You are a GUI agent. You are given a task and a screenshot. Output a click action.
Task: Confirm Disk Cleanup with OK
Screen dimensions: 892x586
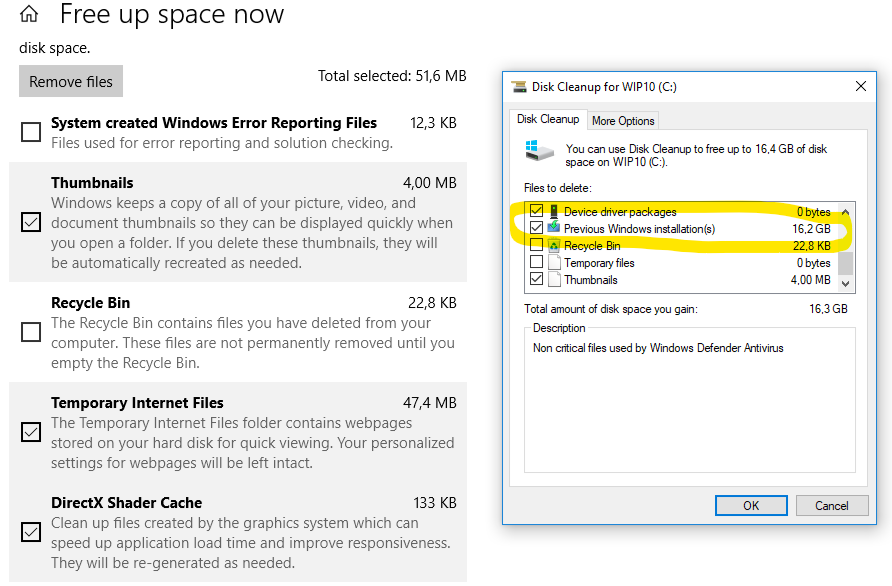coord(751,506)
